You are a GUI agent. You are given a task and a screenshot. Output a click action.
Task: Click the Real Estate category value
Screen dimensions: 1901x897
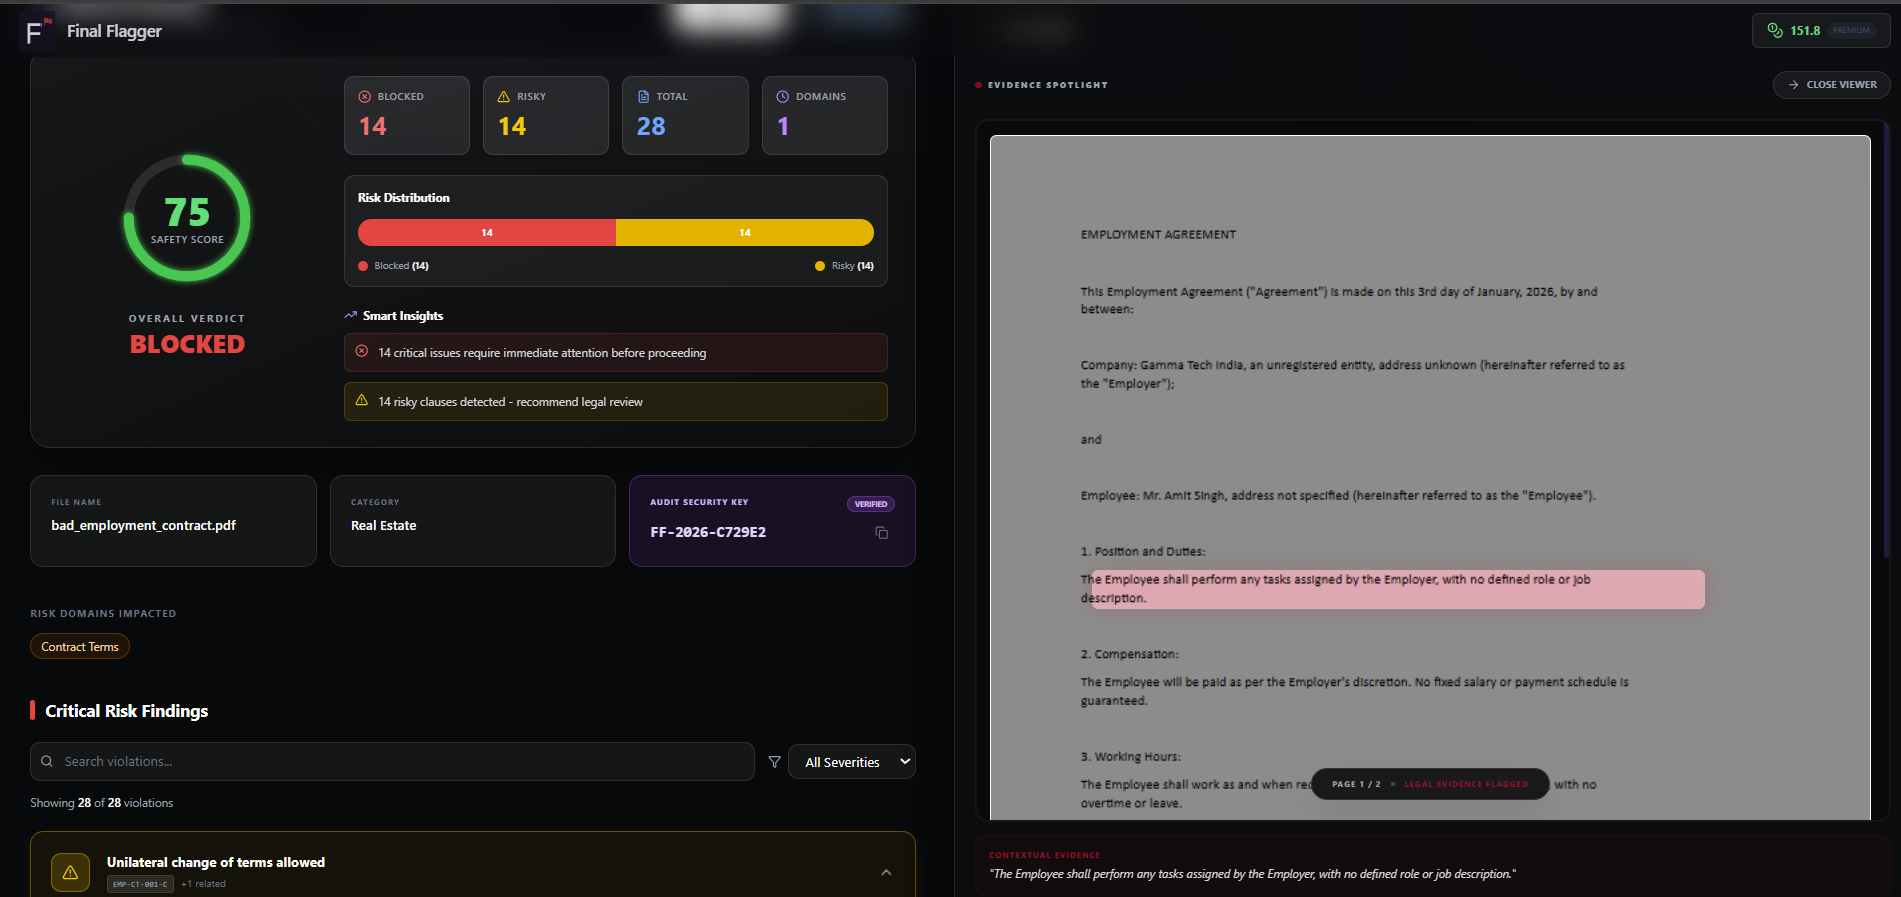click(384, 525)
